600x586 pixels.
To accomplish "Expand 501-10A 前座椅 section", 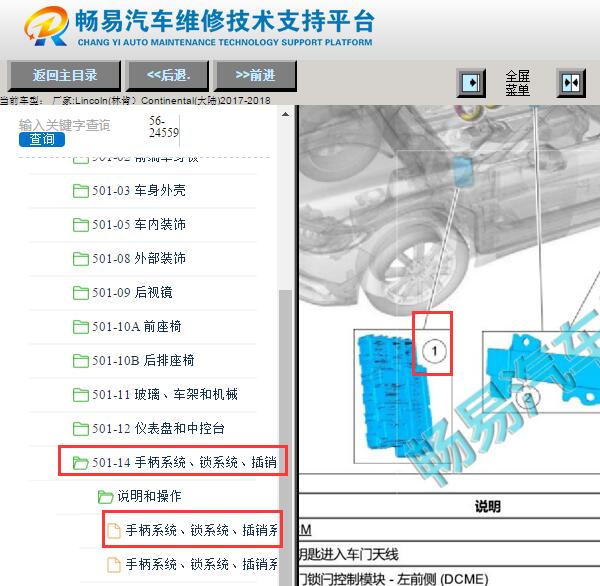I will tap(137, 327).
